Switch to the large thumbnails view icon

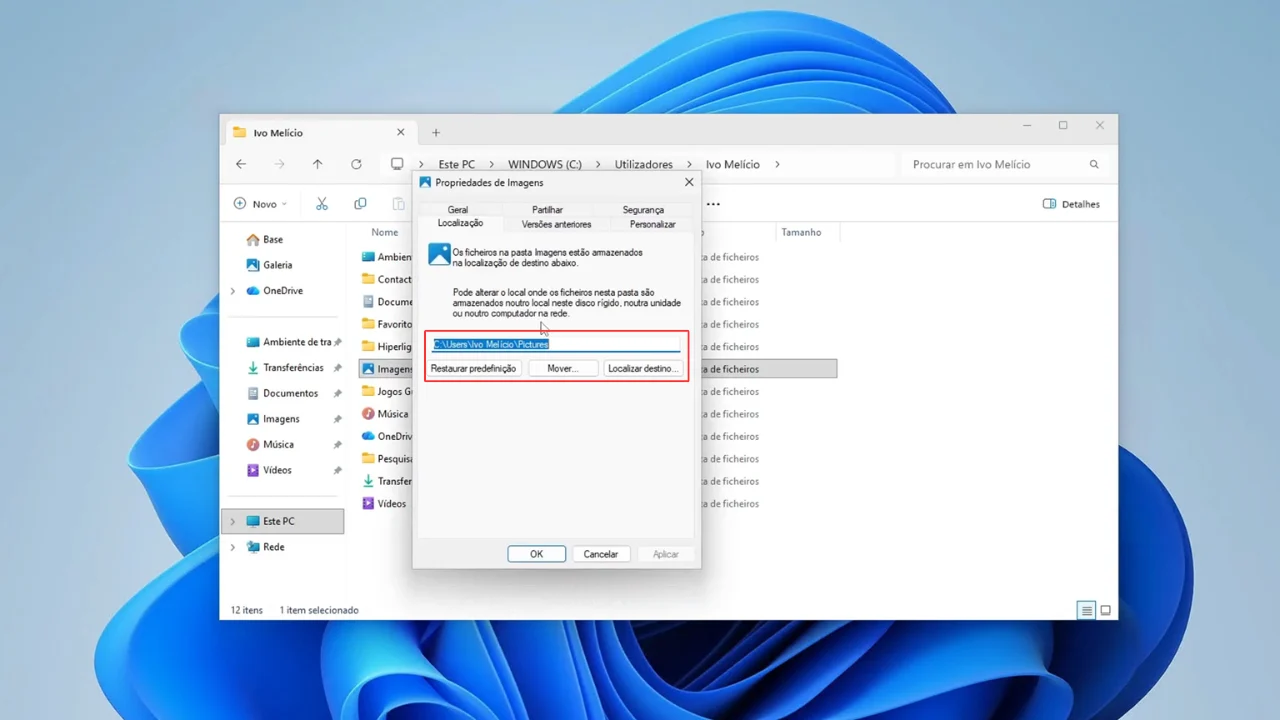[x=1106, y=610]
